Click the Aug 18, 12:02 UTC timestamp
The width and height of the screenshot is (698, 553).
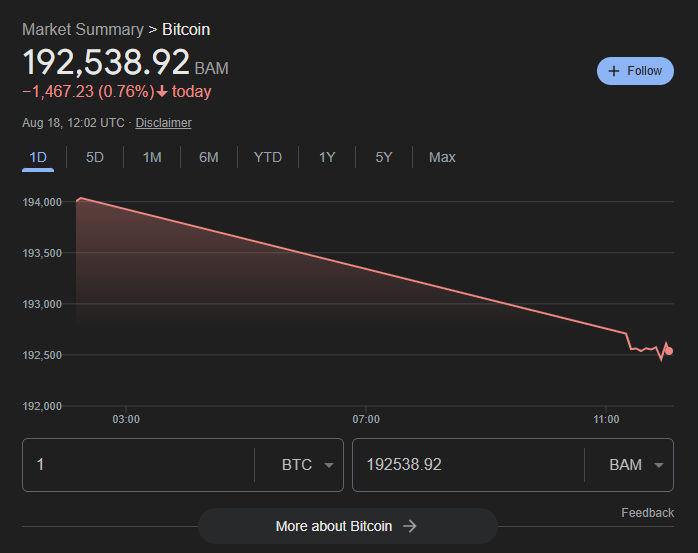pyautogui.click(x=73, y=123)
